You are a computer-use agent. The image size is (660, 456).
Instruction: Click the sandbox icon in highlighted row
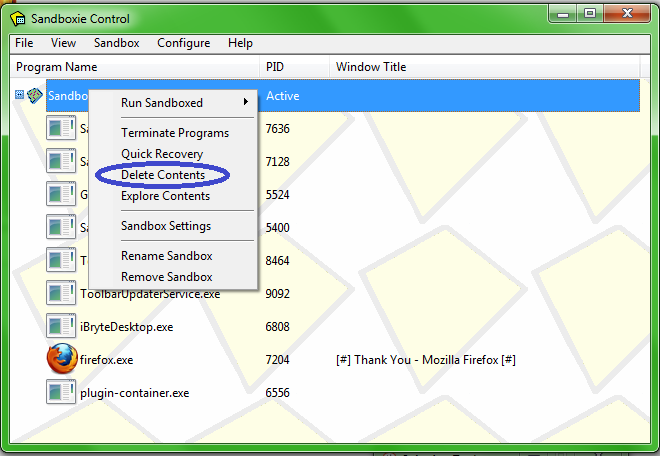tap(35, 96)
